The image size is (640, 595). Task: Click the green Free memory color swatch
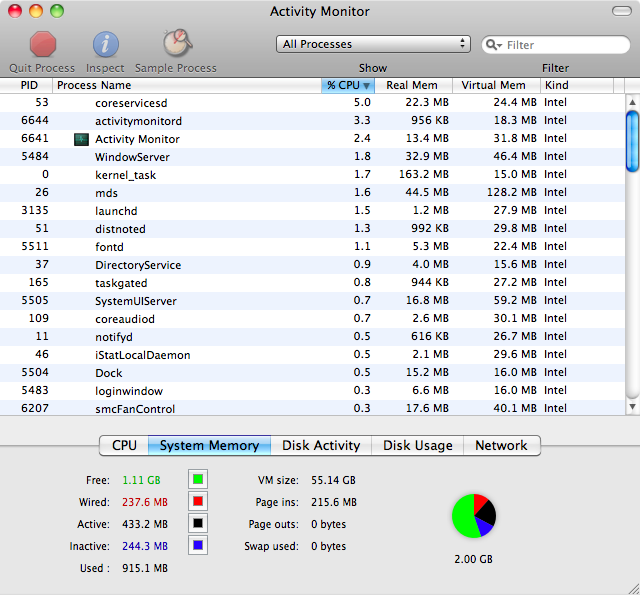[x=198, y=479]
